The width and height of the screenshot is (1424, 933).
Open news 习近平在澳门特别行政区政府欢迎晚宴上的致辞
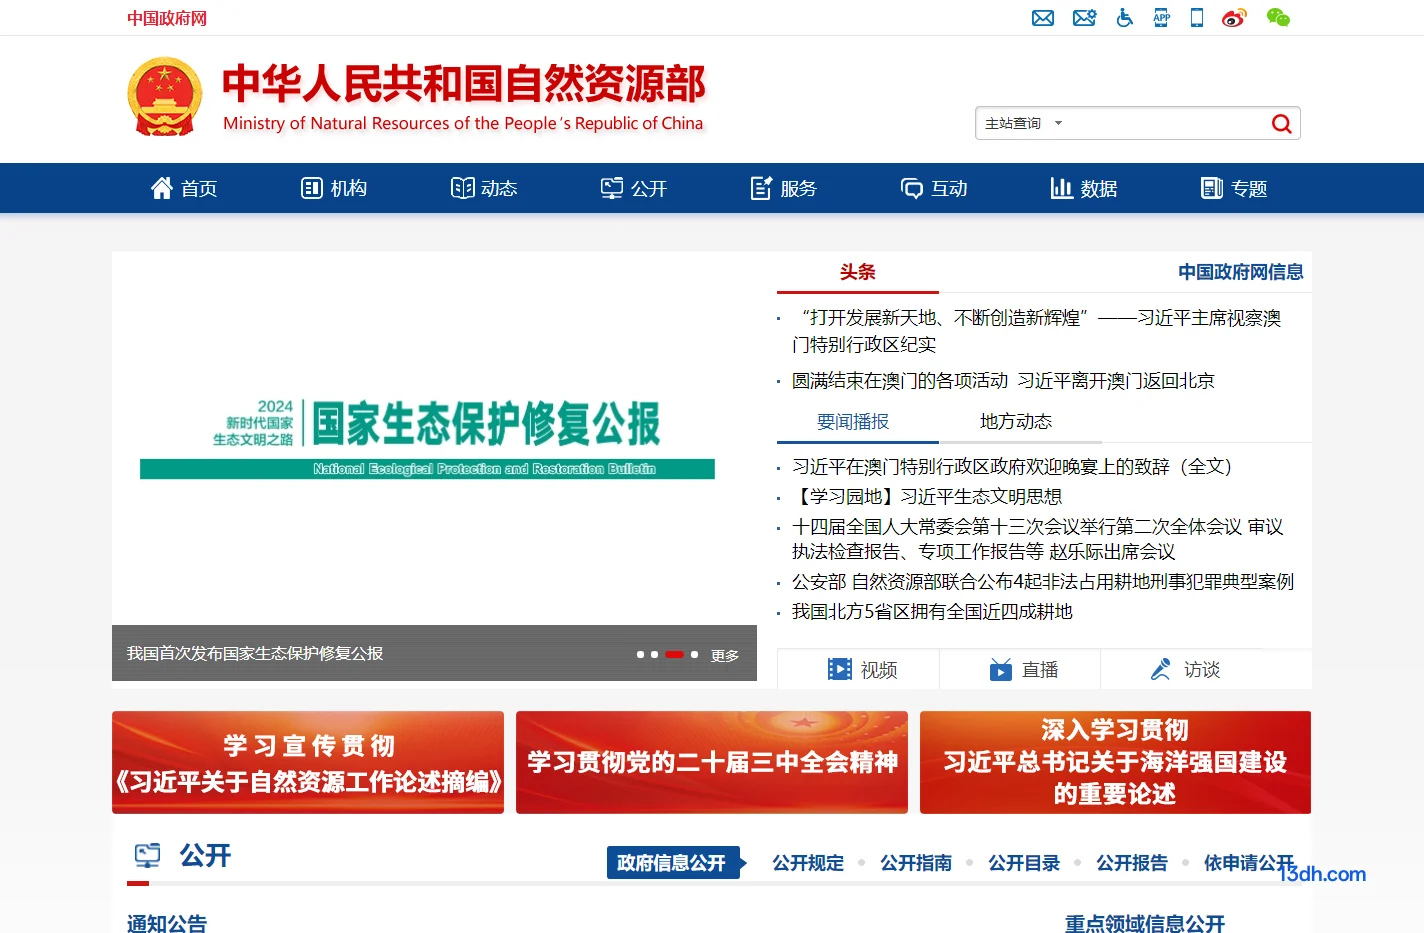1012,467
